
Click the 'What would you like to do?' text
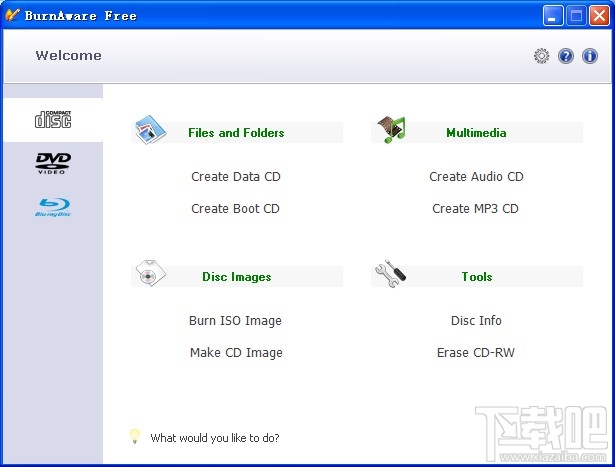tap(215, 438)
